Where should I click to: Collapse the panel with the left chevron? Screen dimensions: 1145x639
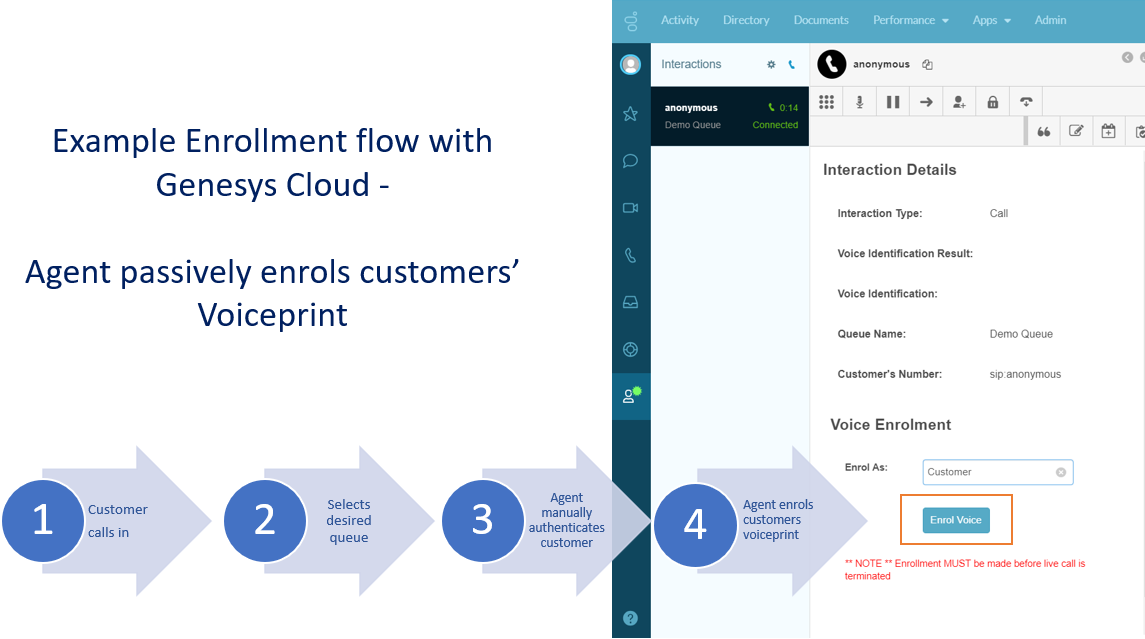[x=1127, y=57]
